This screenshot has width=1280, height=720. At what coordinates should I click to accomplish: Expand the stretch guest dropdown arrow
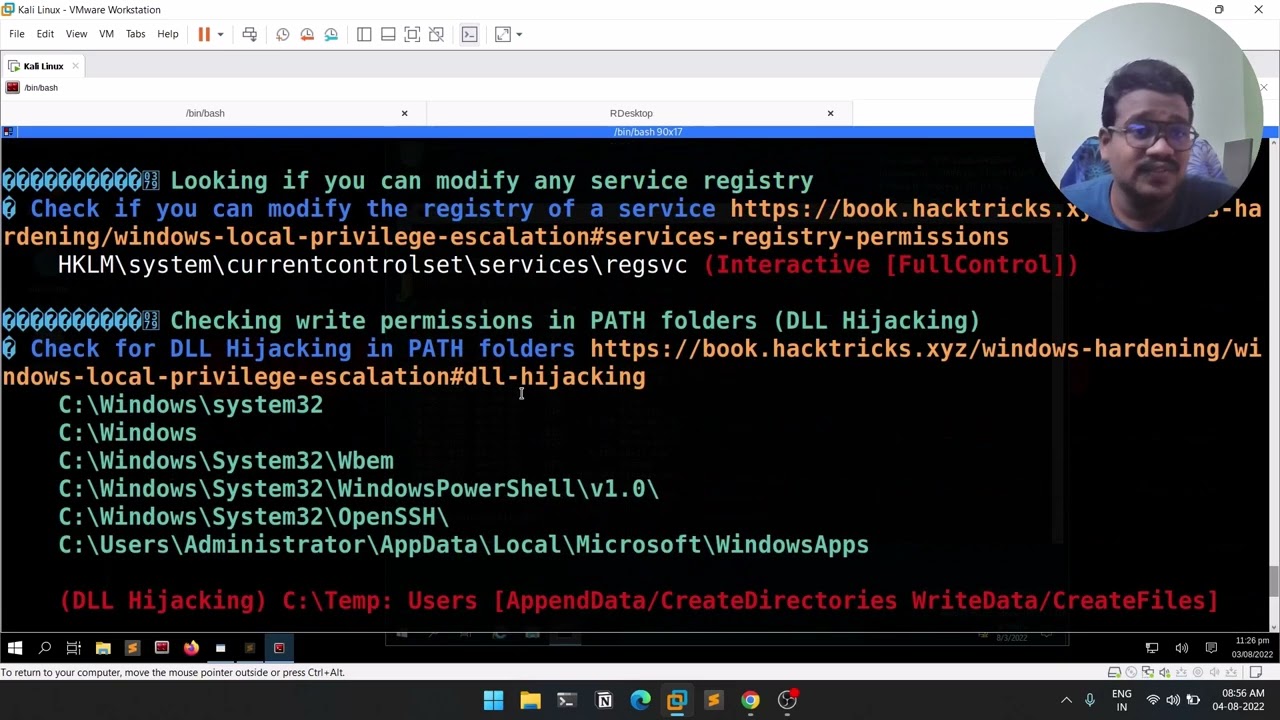519,34
